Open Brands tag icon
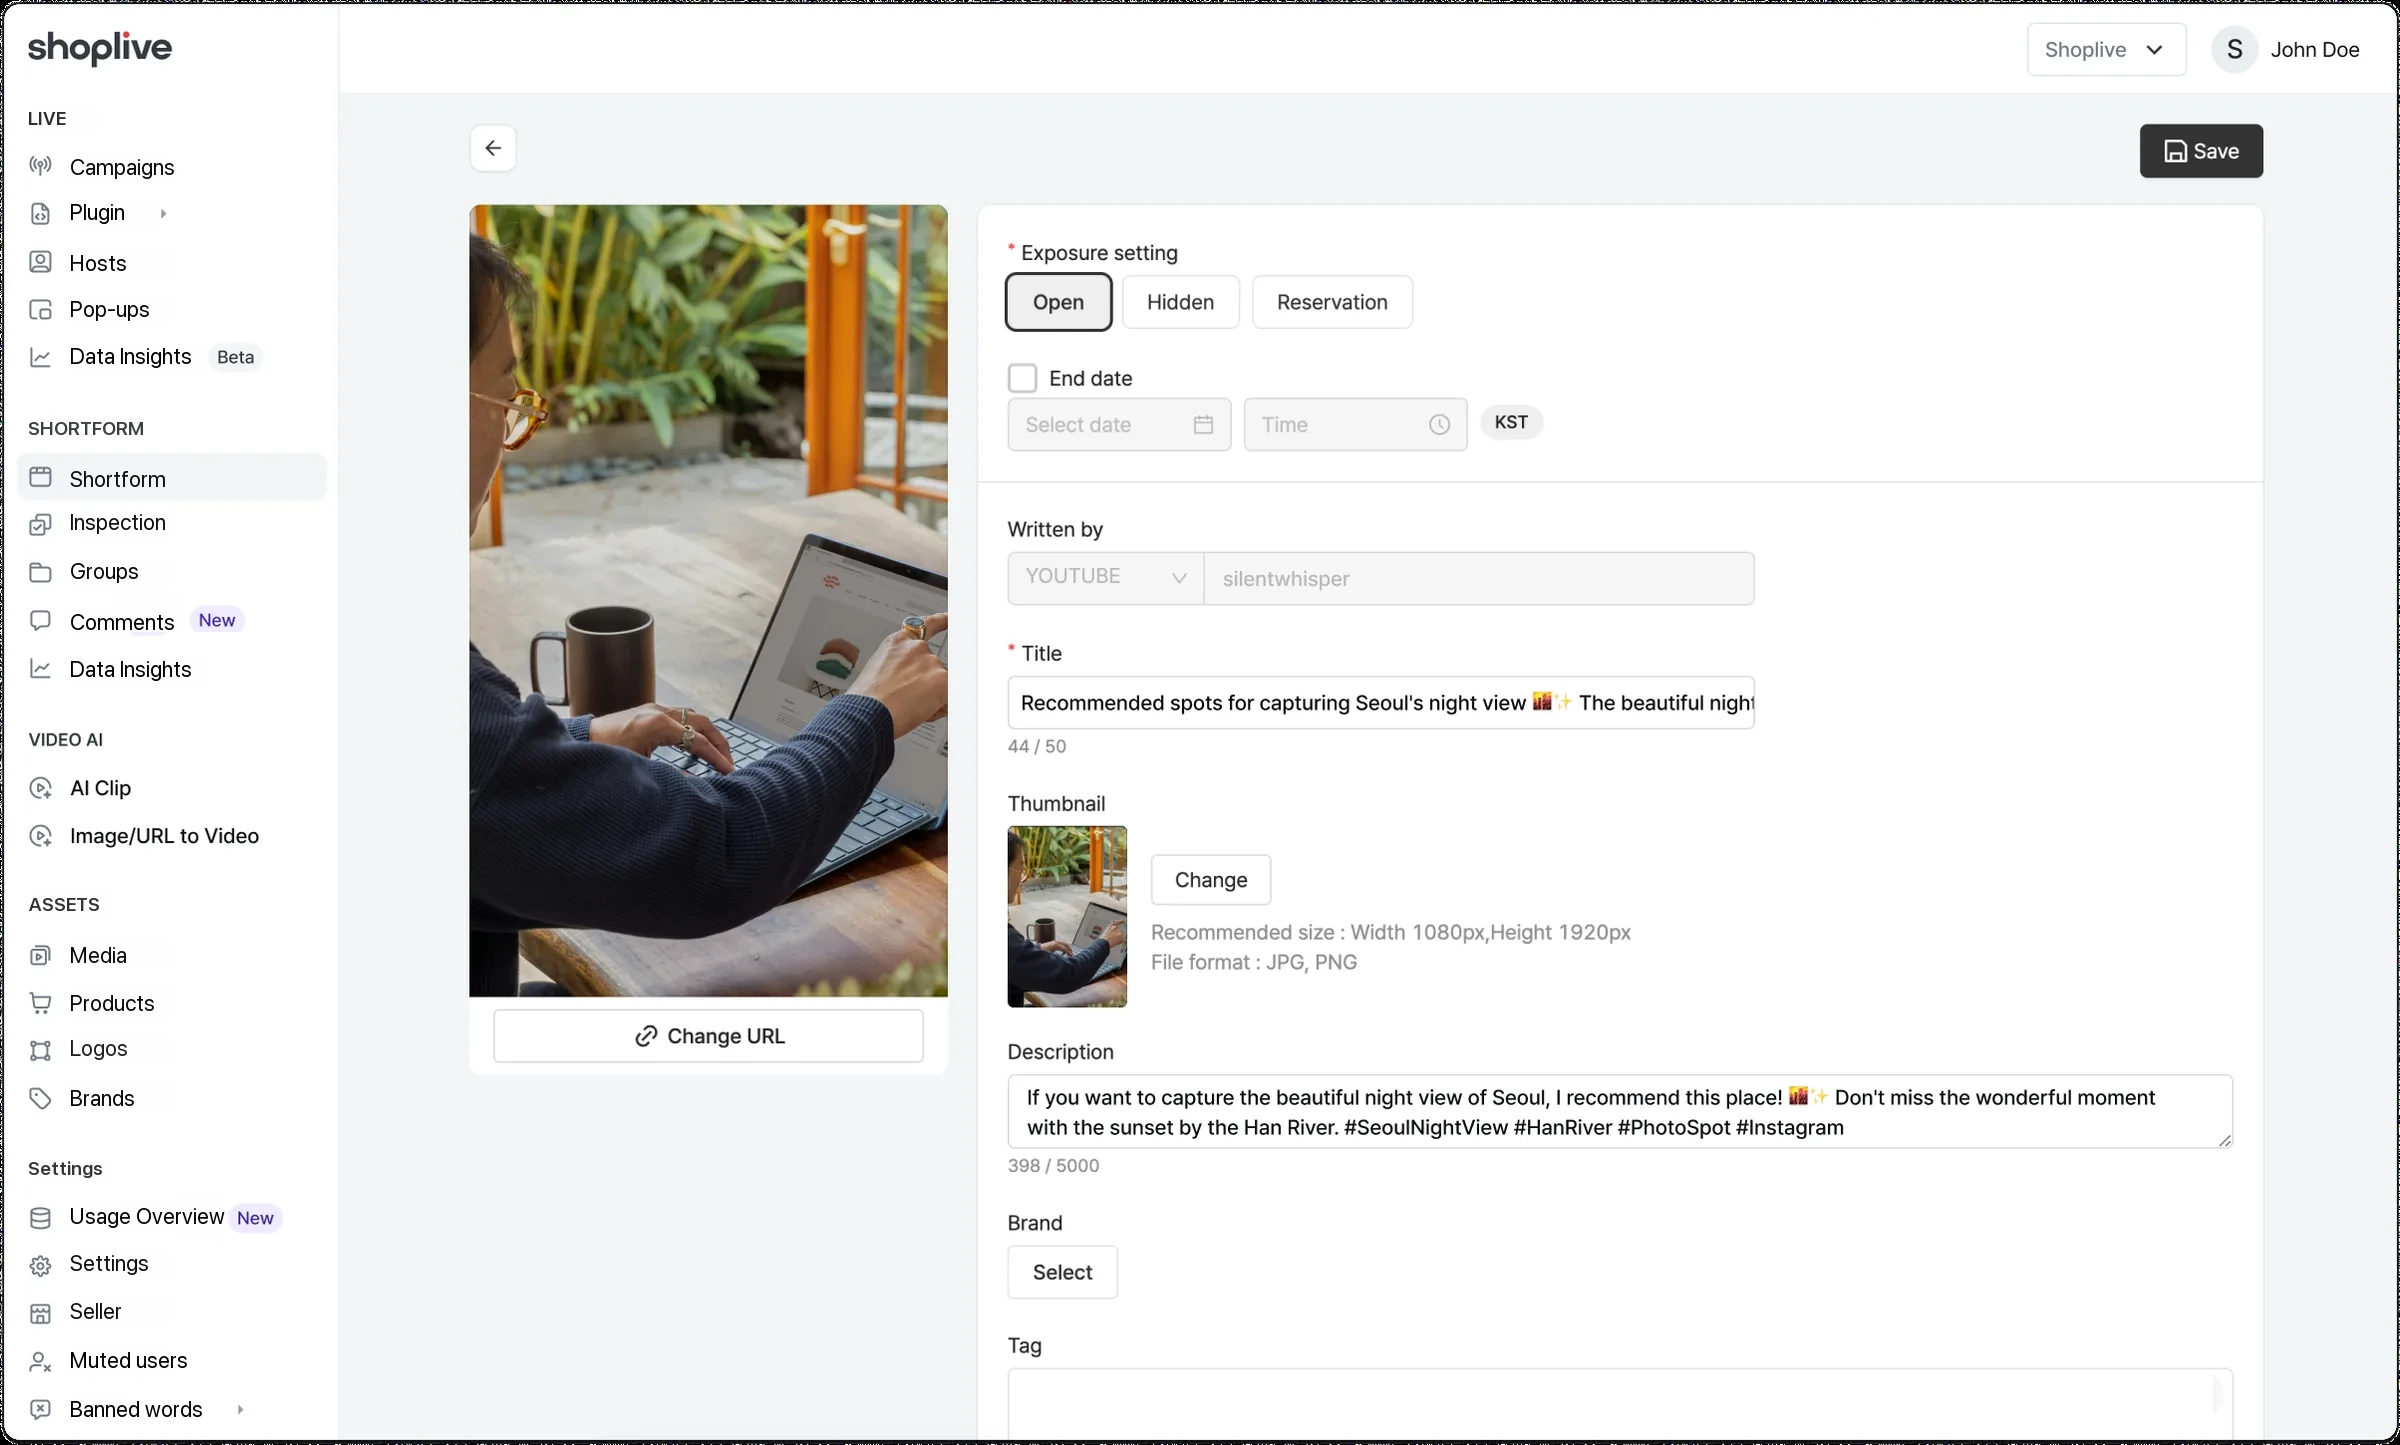This screenshot has width=2400, height=1445. 40,1098
